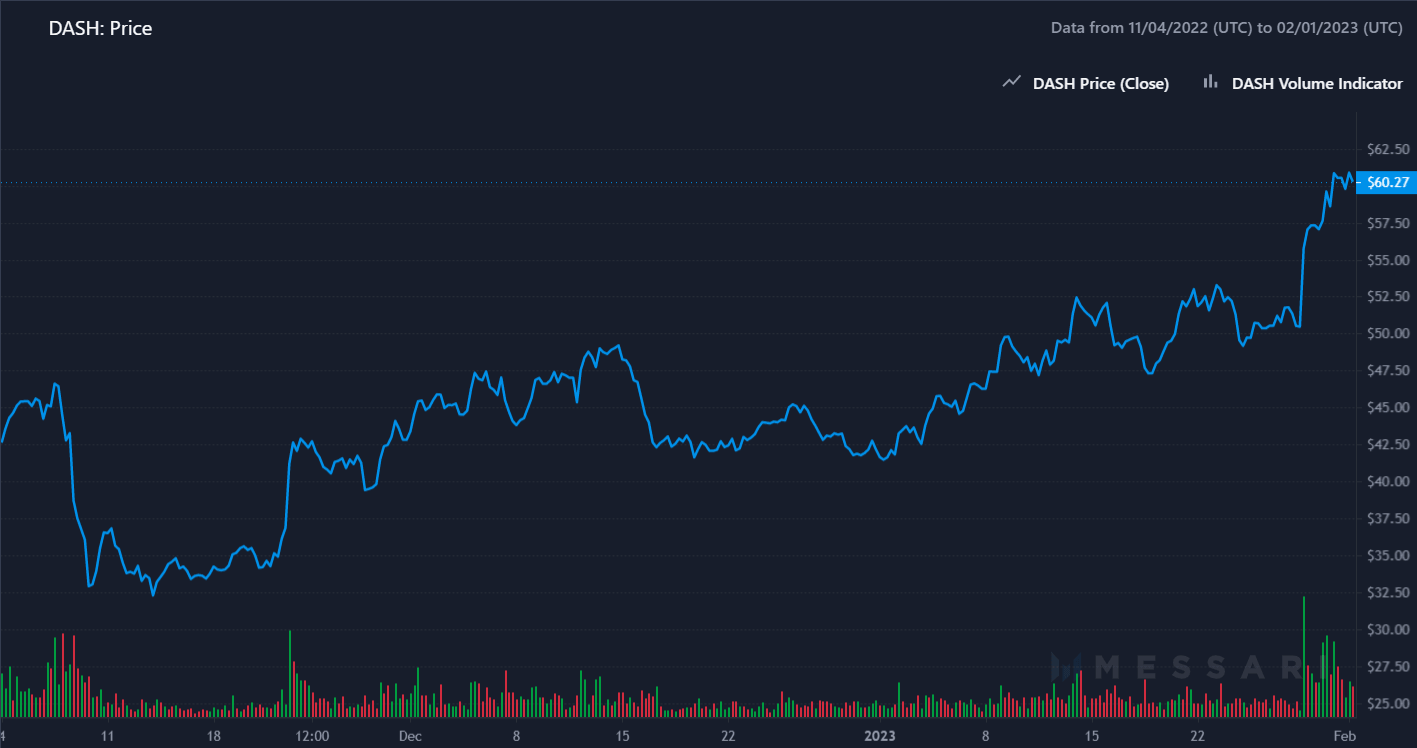The width and height of the screenshot is (1417, 748).
Task: Click the DASH: Price chart title
Action: [x=101, y=28]
